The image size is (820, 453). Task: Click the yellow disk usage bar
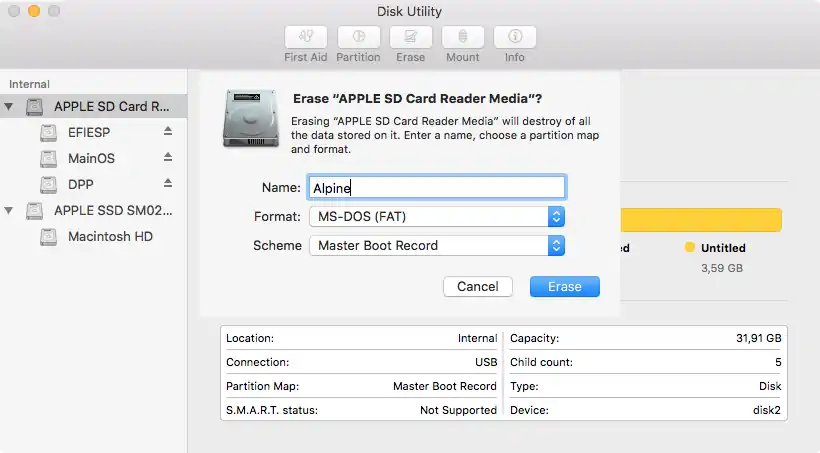pyautogui.click(x=700, y=220)
